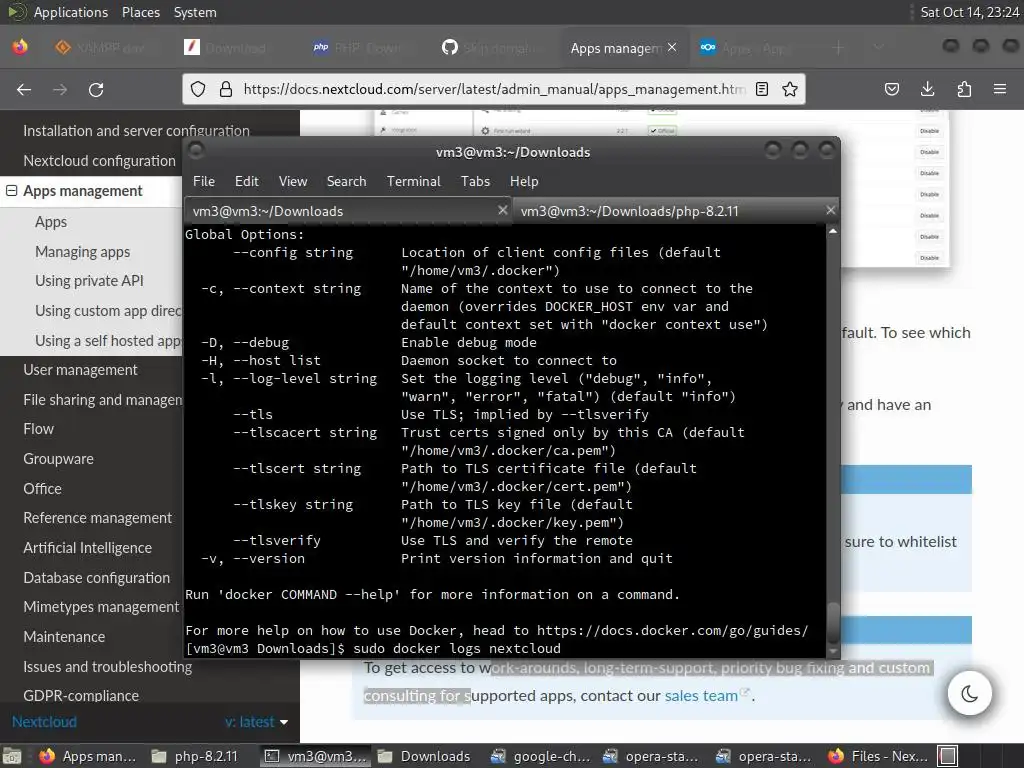This screenshot has width=1024, height=768.
Task: Close the php-8.2.11 terminal tab
Action: coord(830,210)
